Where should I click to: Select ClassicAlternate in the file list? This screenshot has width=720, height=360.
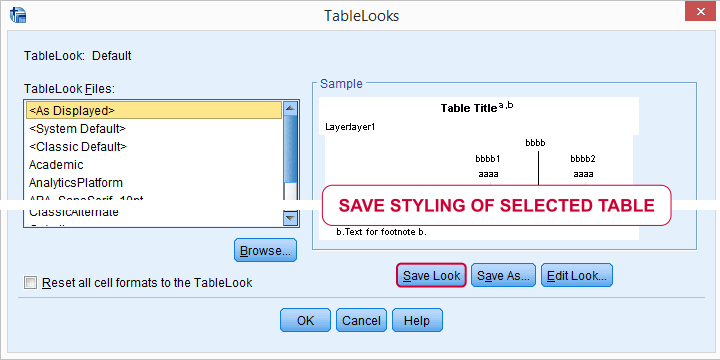point(154,212)
